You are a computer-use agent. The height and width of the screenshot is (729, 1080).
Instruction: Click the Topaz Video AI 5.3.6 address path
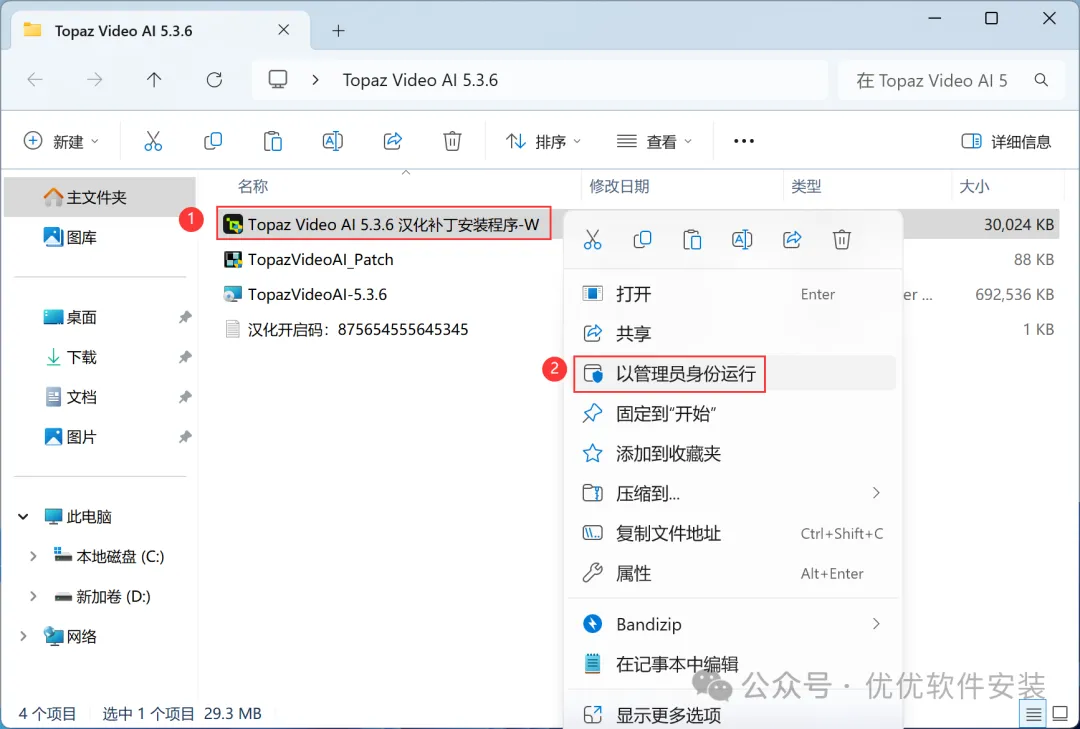[420, 80]
